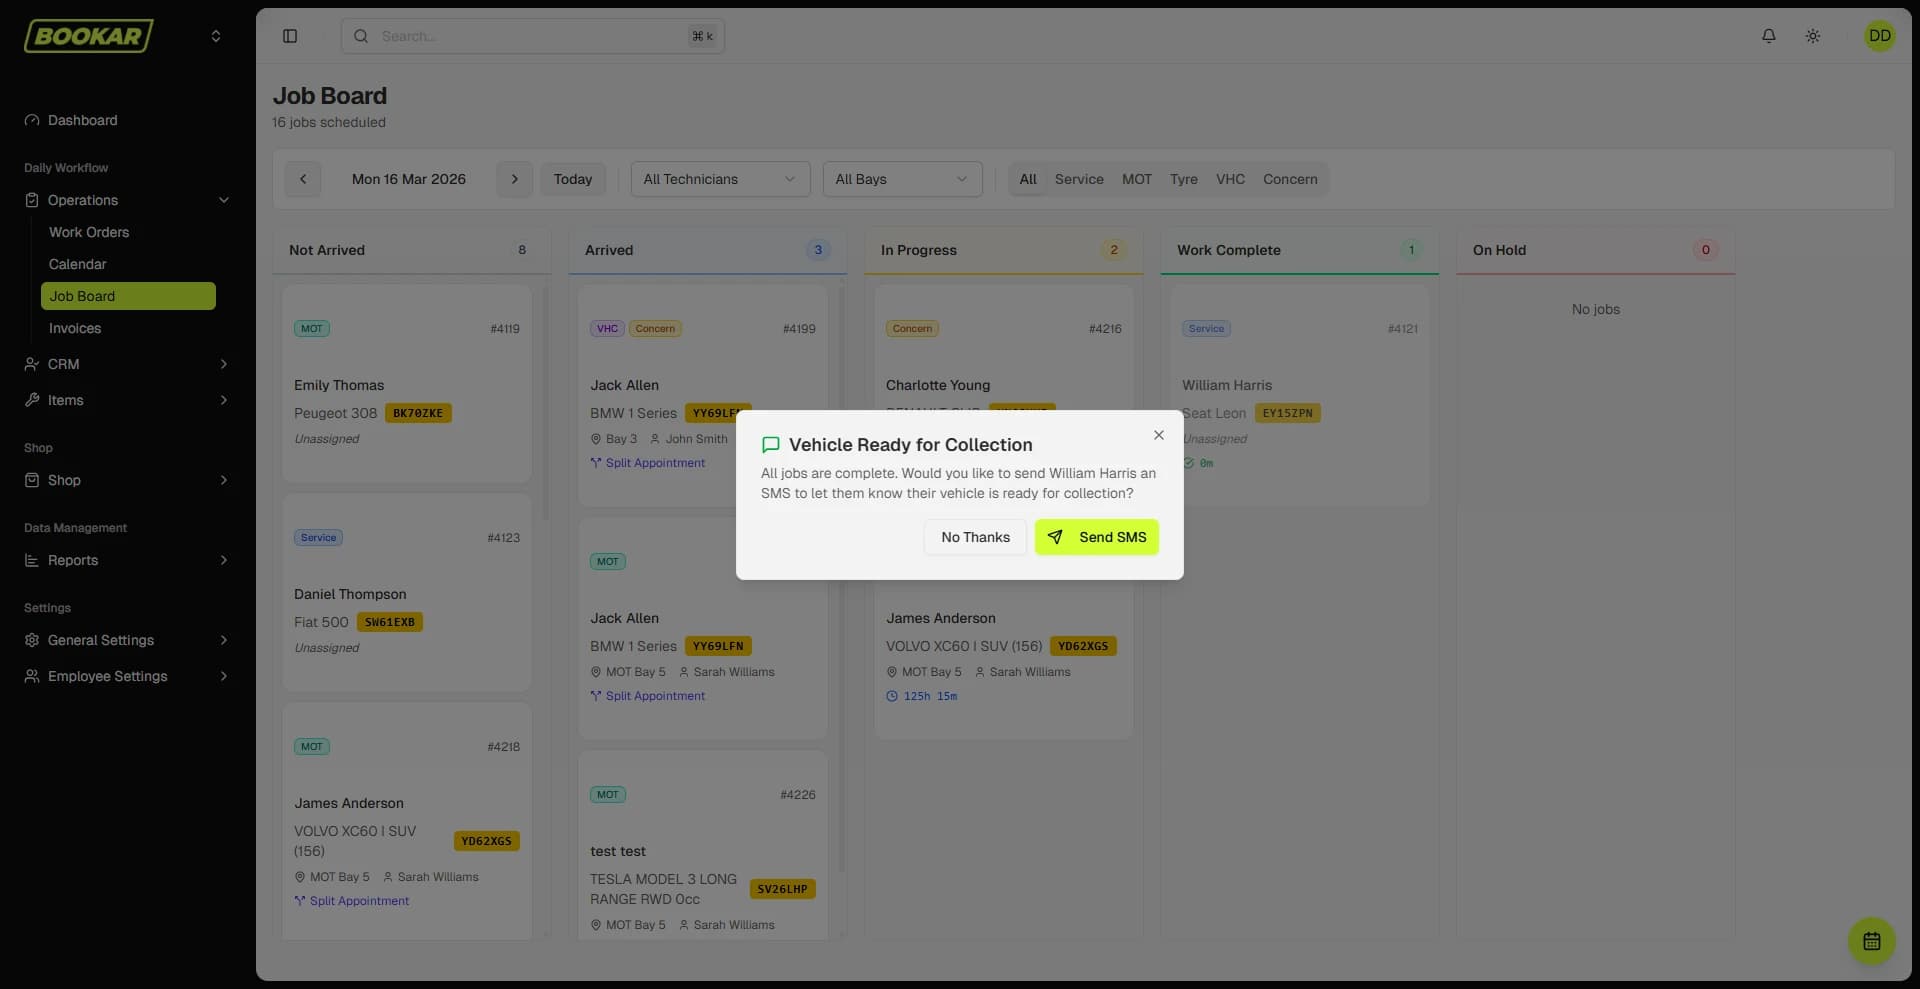Image resolution: width=1920 pixels, height=989 pixels.
Task: Click the search magnifier icon
Action: (x=362, y=36)
